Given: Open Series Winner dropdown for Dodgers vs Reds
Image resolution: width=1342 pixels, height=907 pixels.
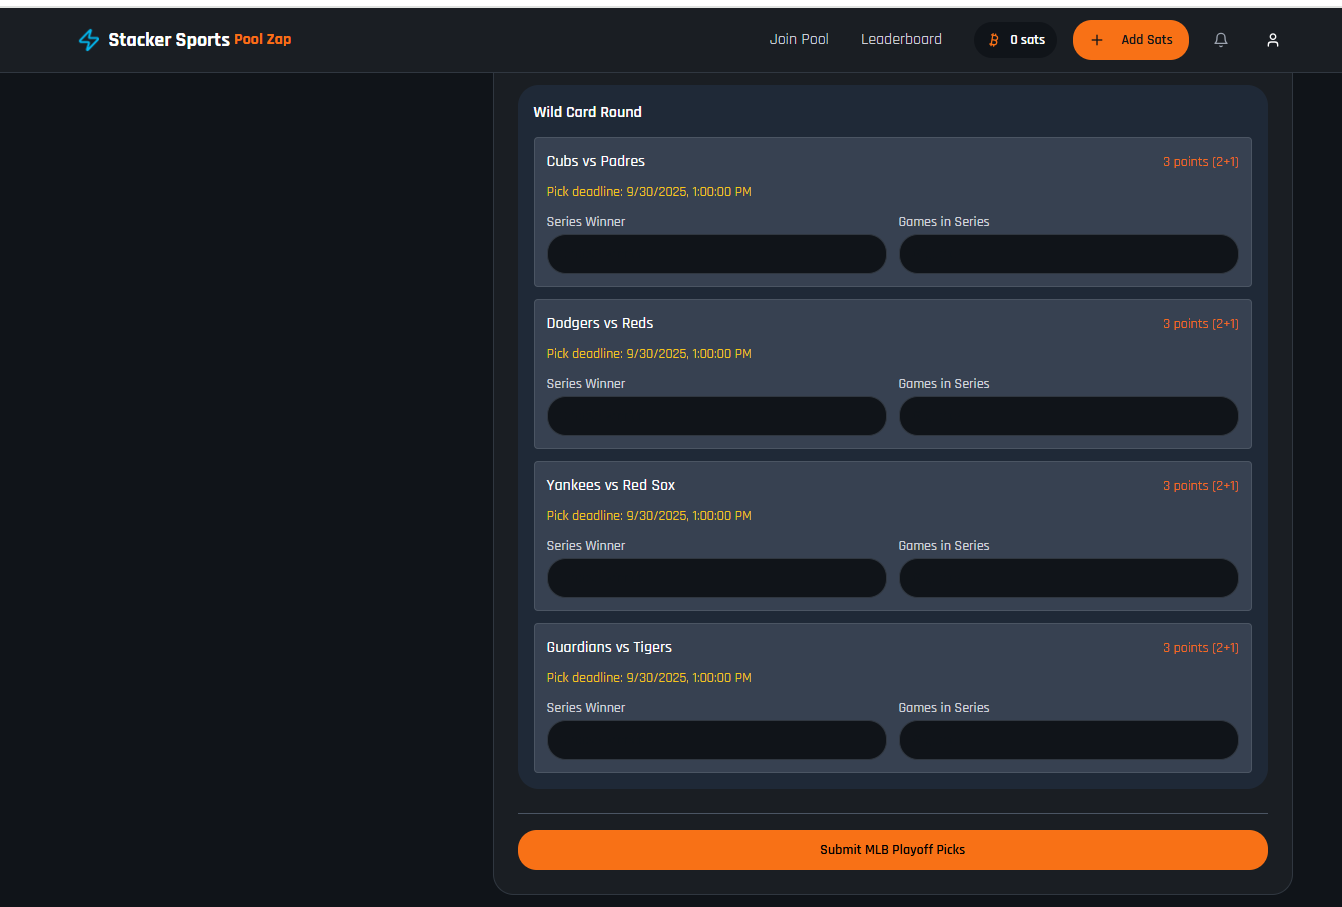Looking at the screenshot, I should click(x=716, y=416).
